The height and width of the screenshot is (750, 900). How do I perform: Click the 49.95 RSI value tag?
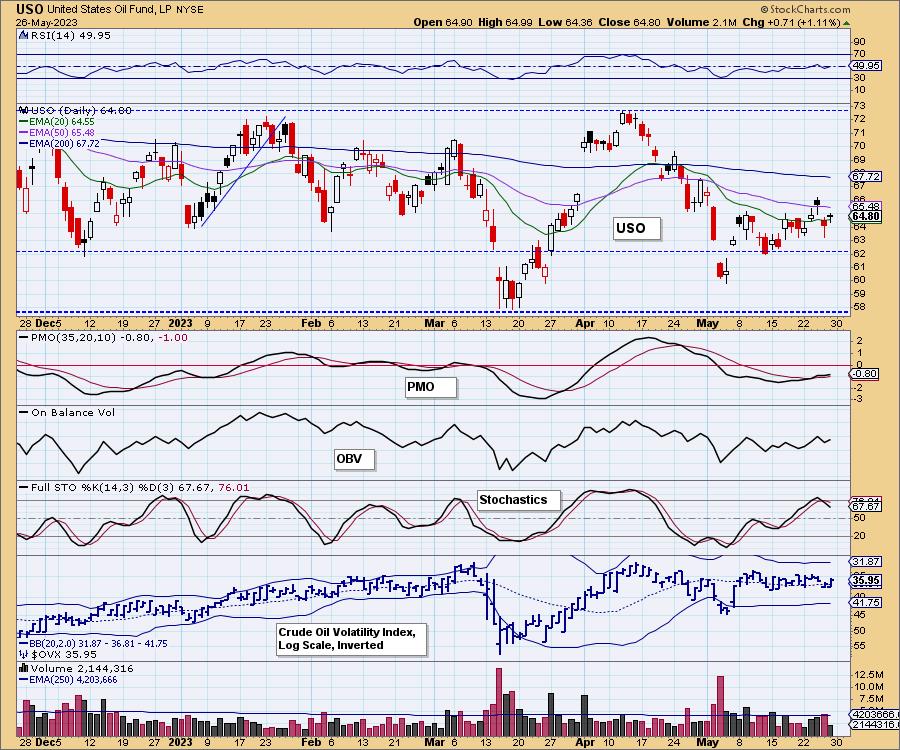866,66
